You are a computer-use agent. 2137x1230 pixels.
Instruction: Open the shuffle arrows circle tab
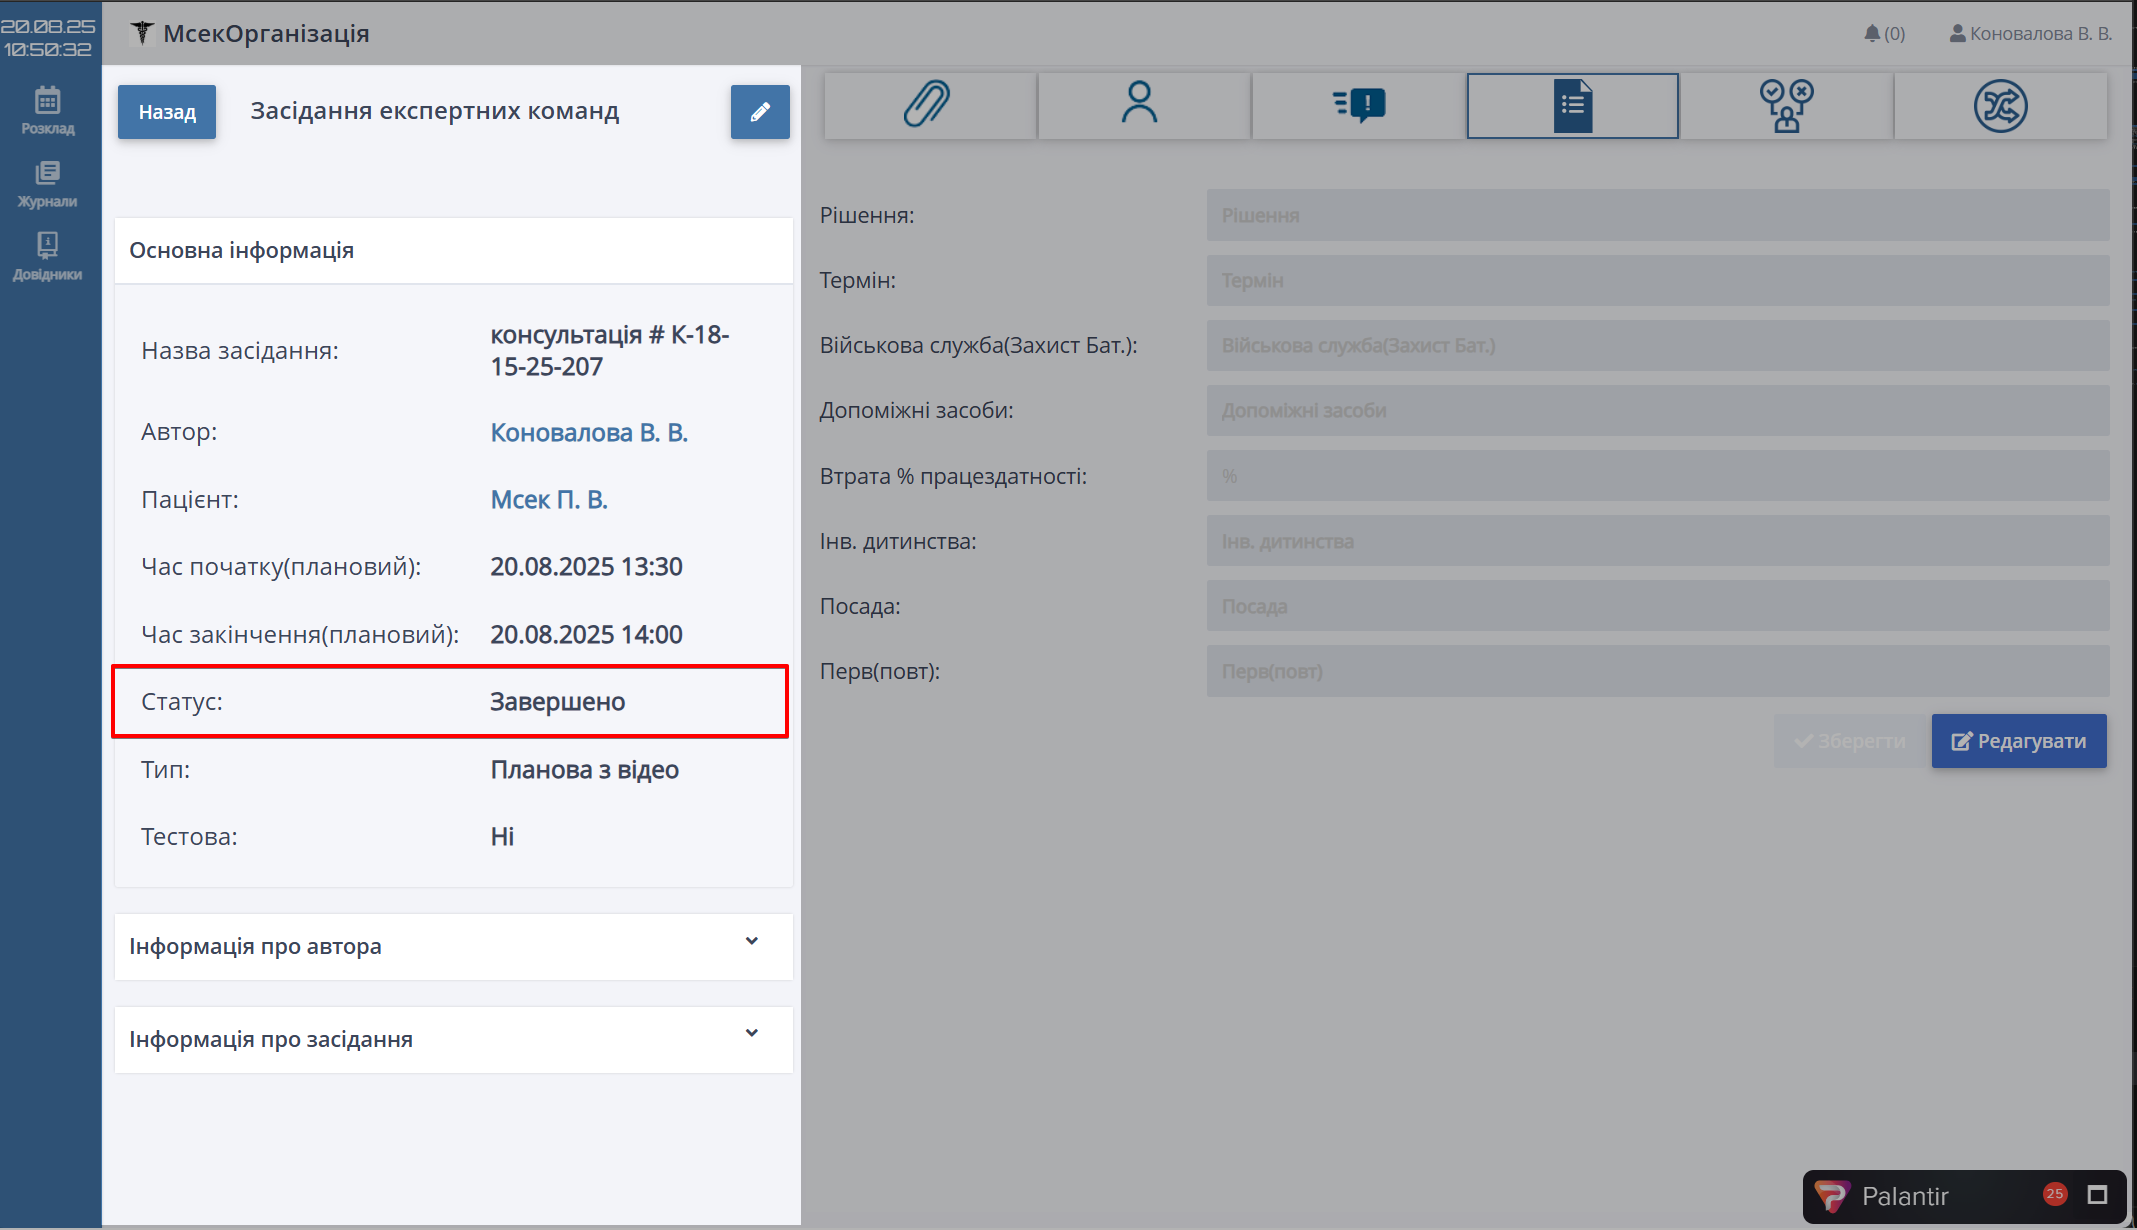point(2000,105)
